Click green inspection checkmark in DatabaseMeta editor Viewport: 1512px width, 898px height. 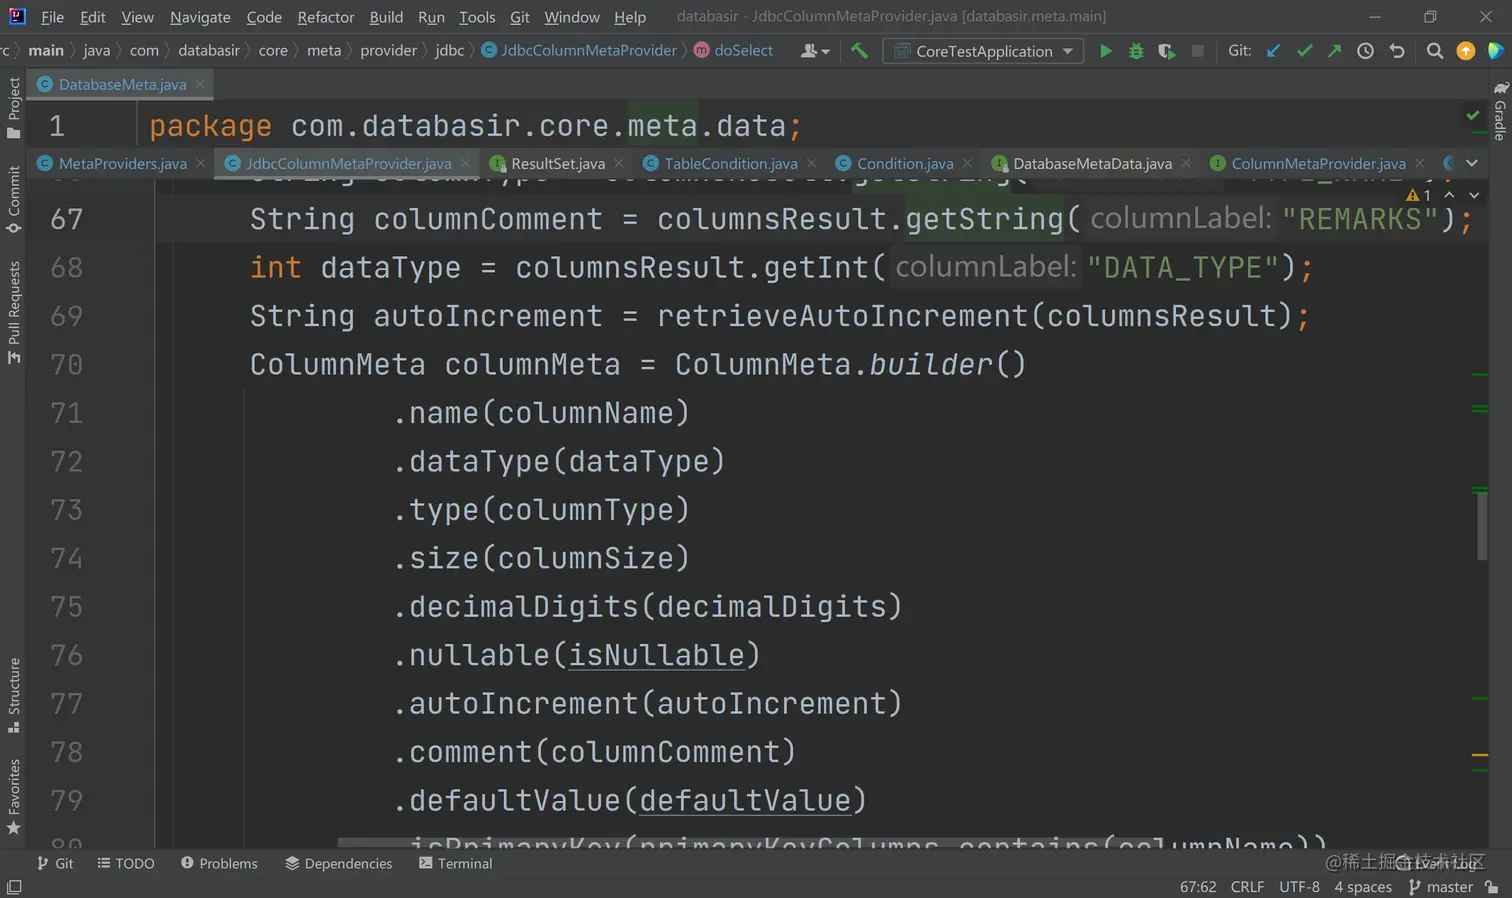tap(1473, 116)
